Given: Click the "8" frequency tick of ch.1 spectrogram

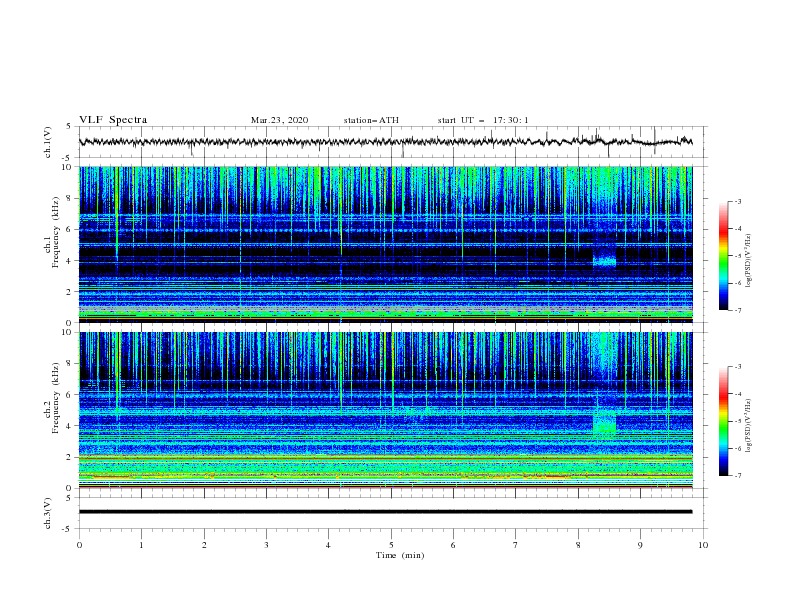Looking at the screenshot, I should click(x=69, y=198).
